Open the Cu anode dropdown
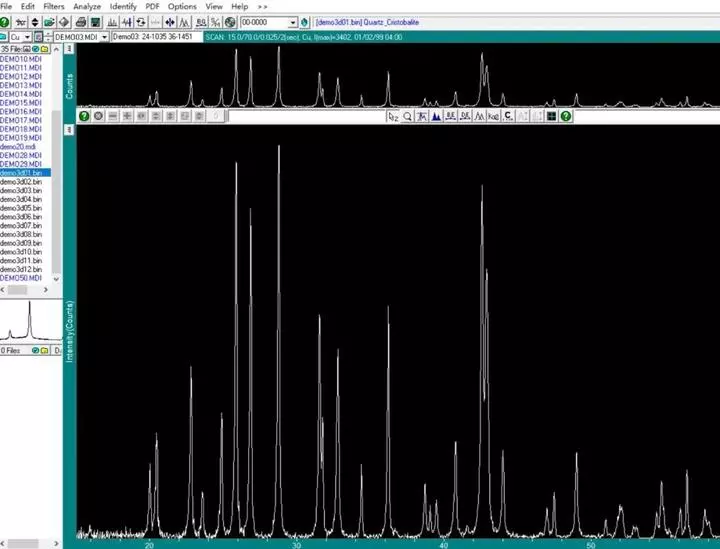 tap(27, 37)
